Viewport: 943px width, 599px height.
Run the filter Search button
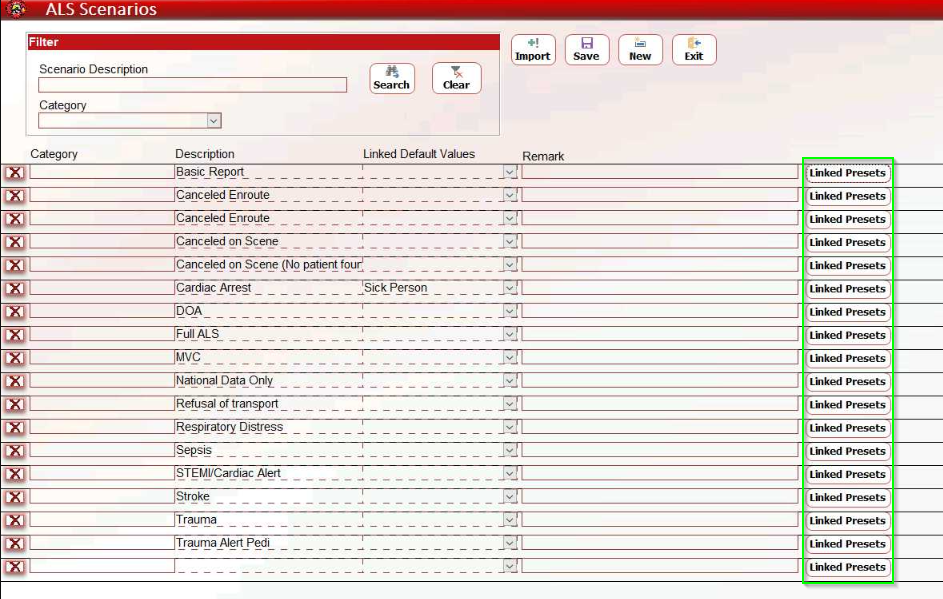coord(391,78)
